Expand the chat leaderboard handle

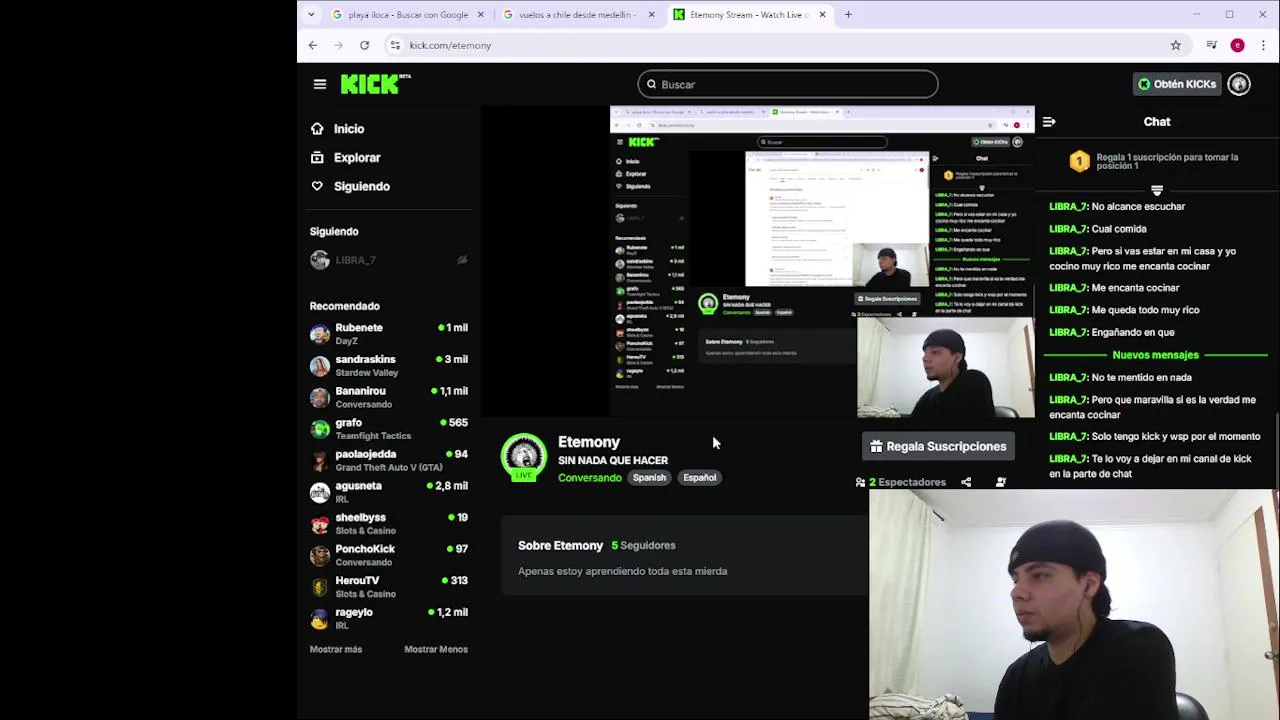click(x=1157, y=190)
